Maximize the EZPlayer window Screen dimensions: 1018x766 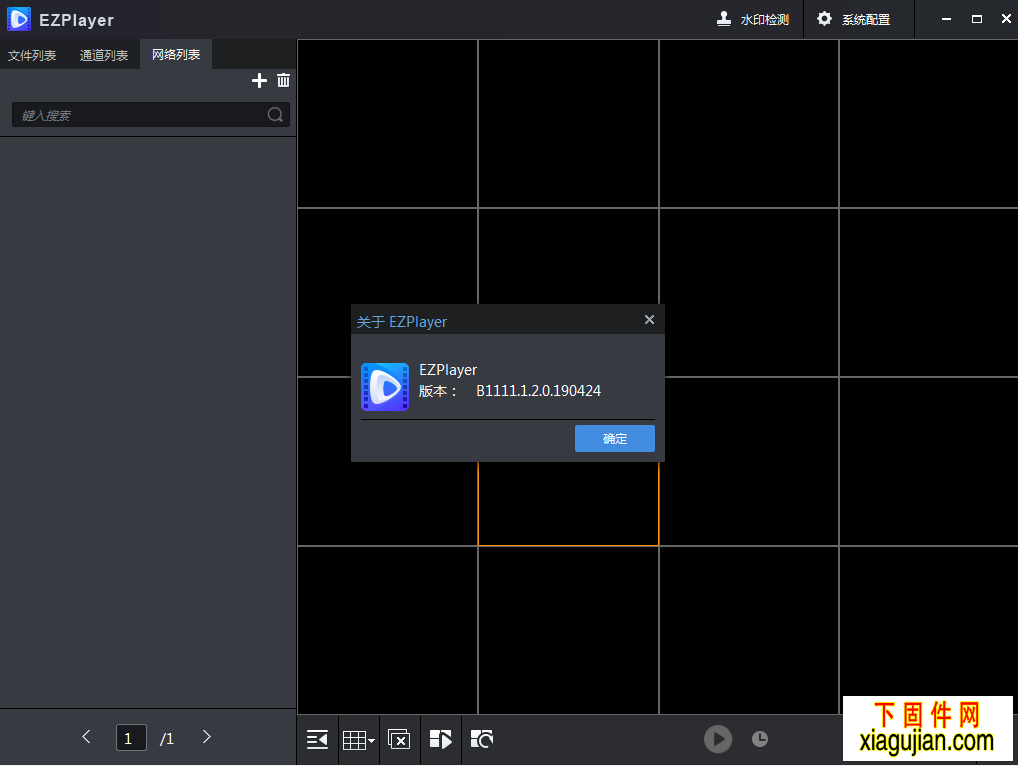[x=976, y=19]
